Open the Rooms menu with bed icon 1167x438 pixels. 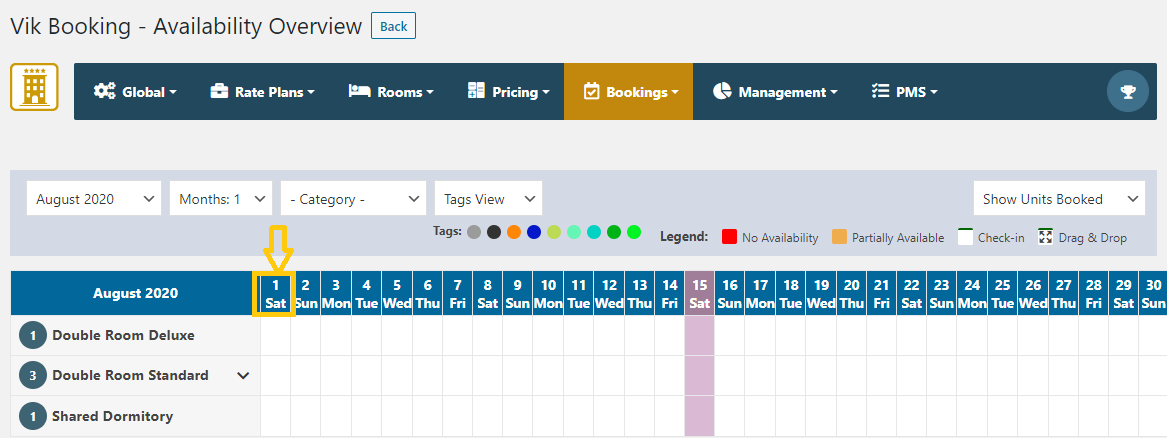391,92
